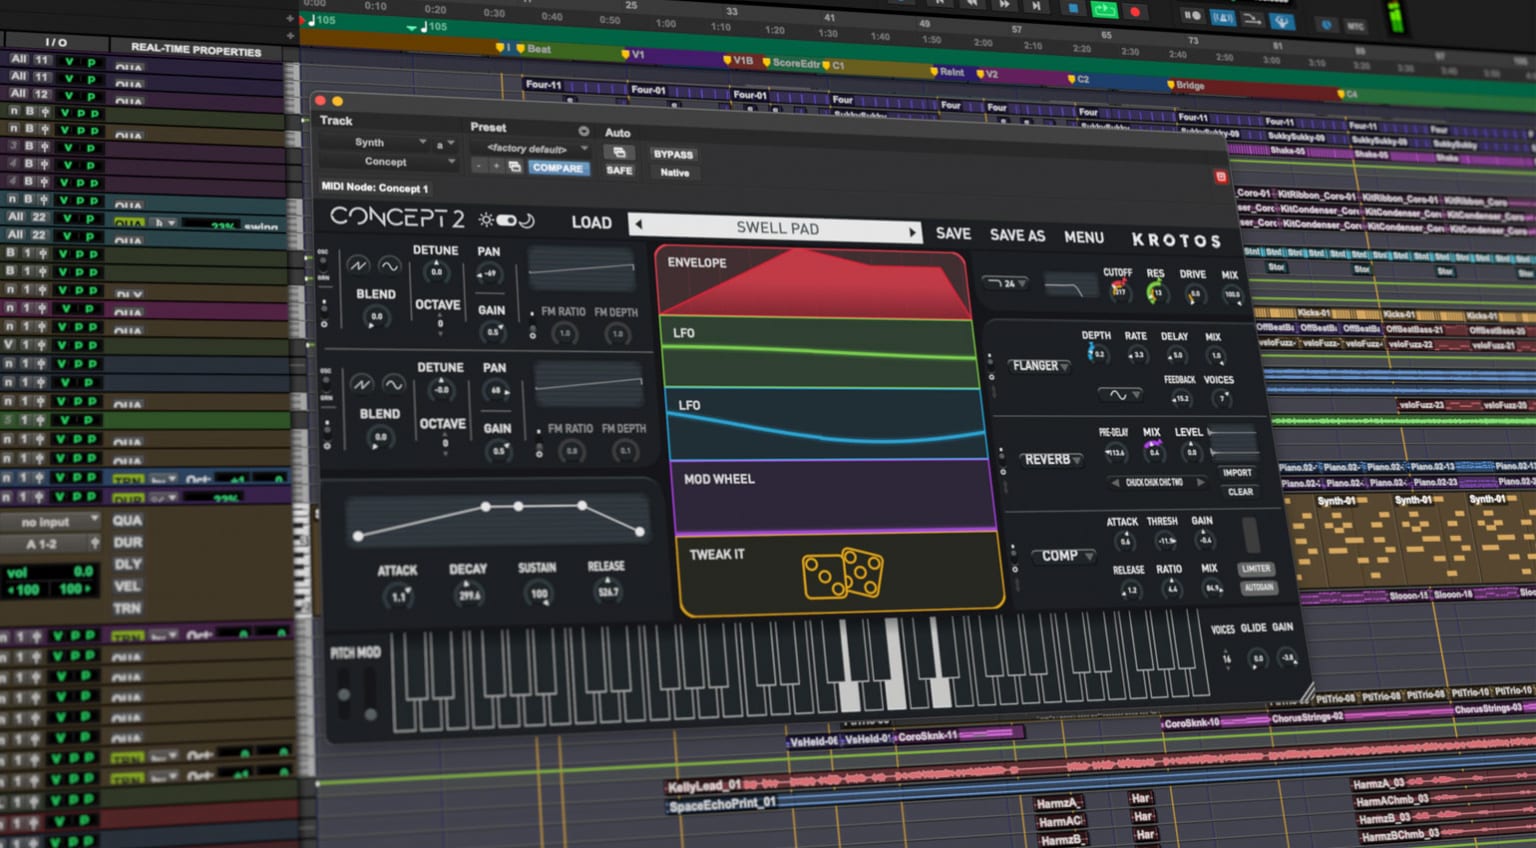Click the reverb Mix knob
1536x848 pixels.
(1154, 452)
